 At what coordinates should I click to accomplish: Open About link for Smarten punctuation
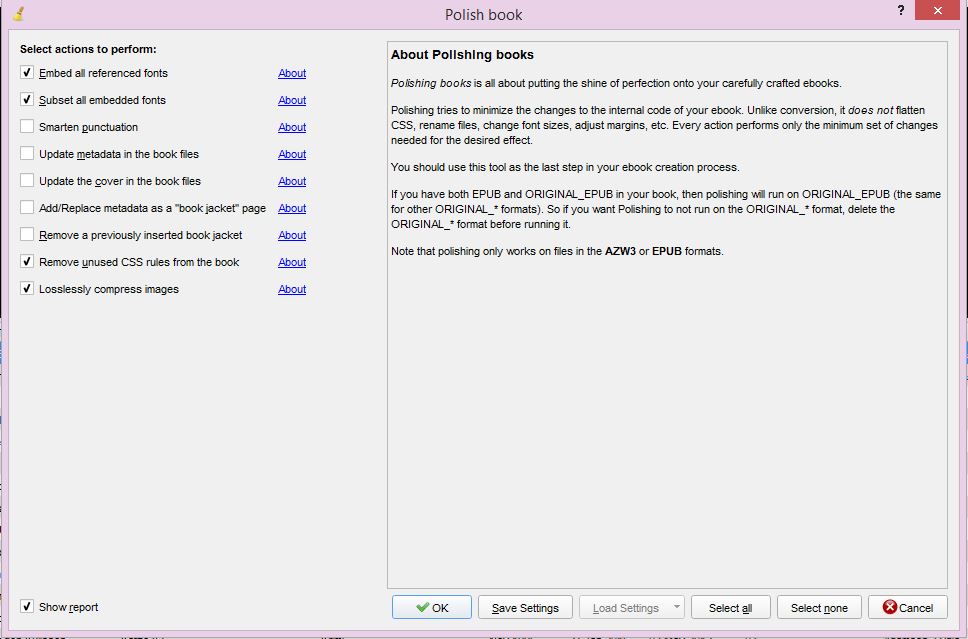[x=292, y=127]
